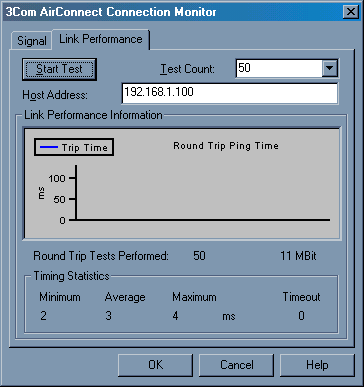Click the 11 MBit rate indicator

click(x=298, y=256)
